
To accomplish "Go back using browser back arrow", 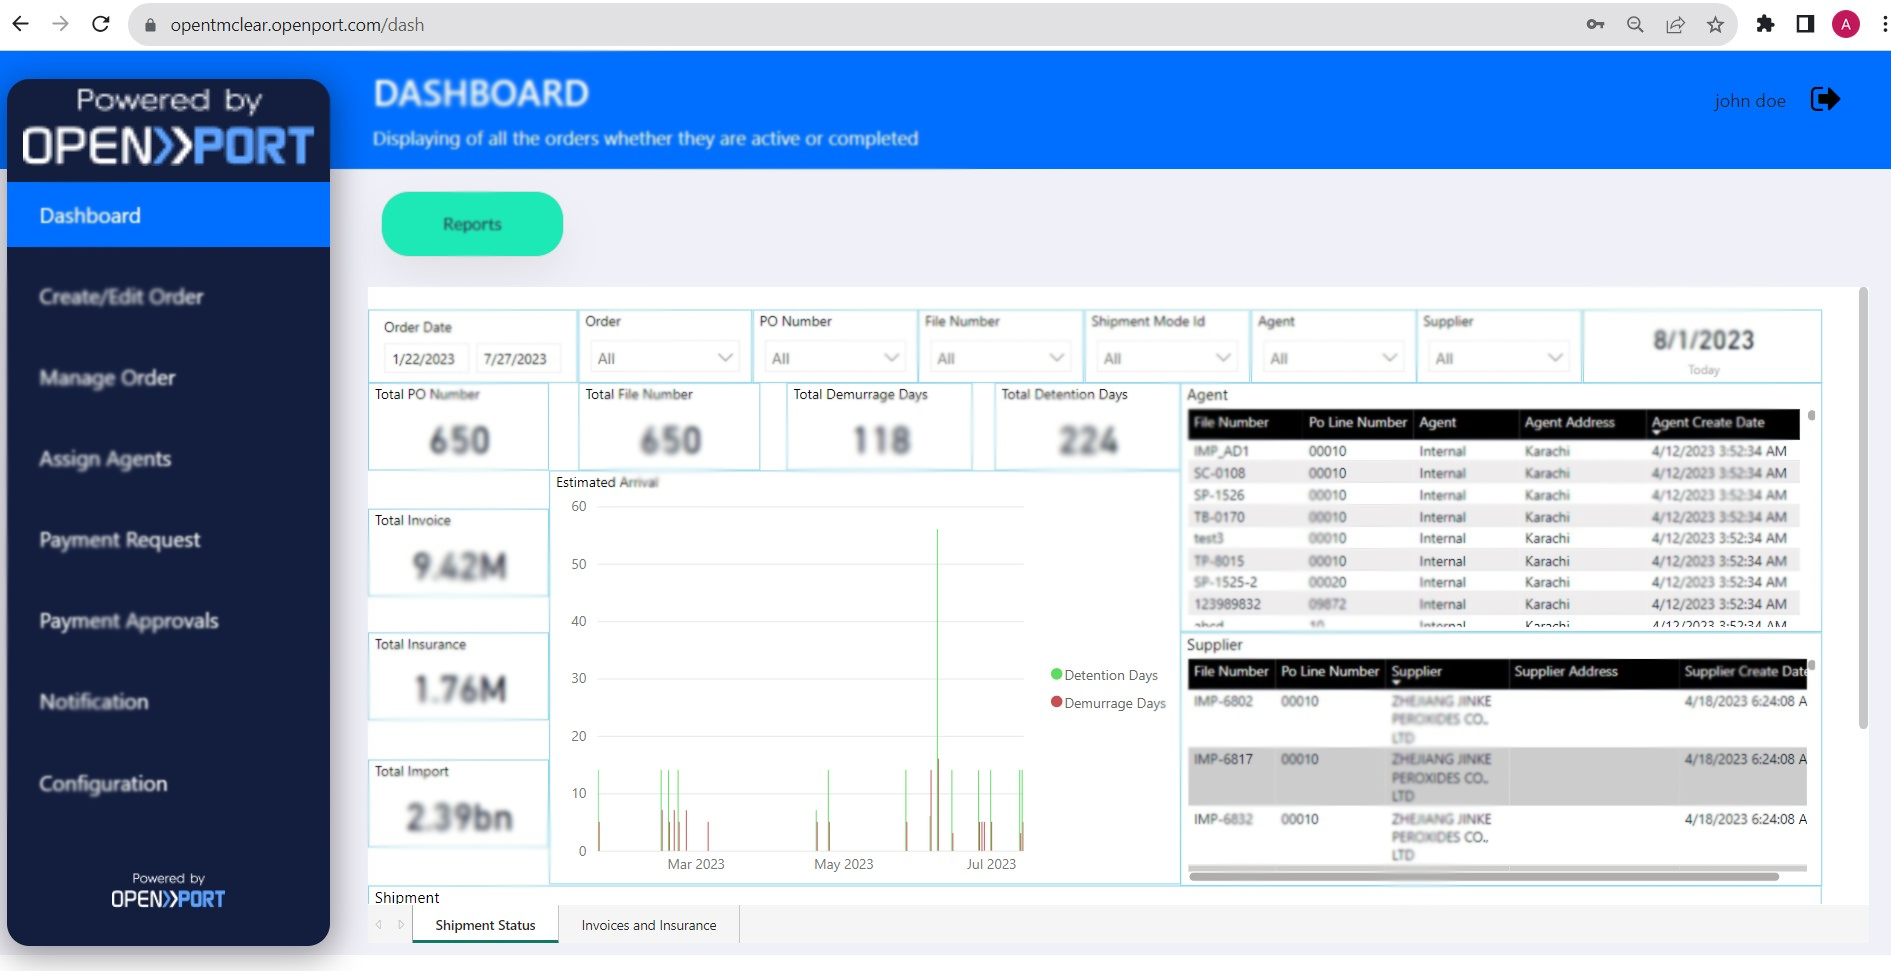I will tap(20, 24).
